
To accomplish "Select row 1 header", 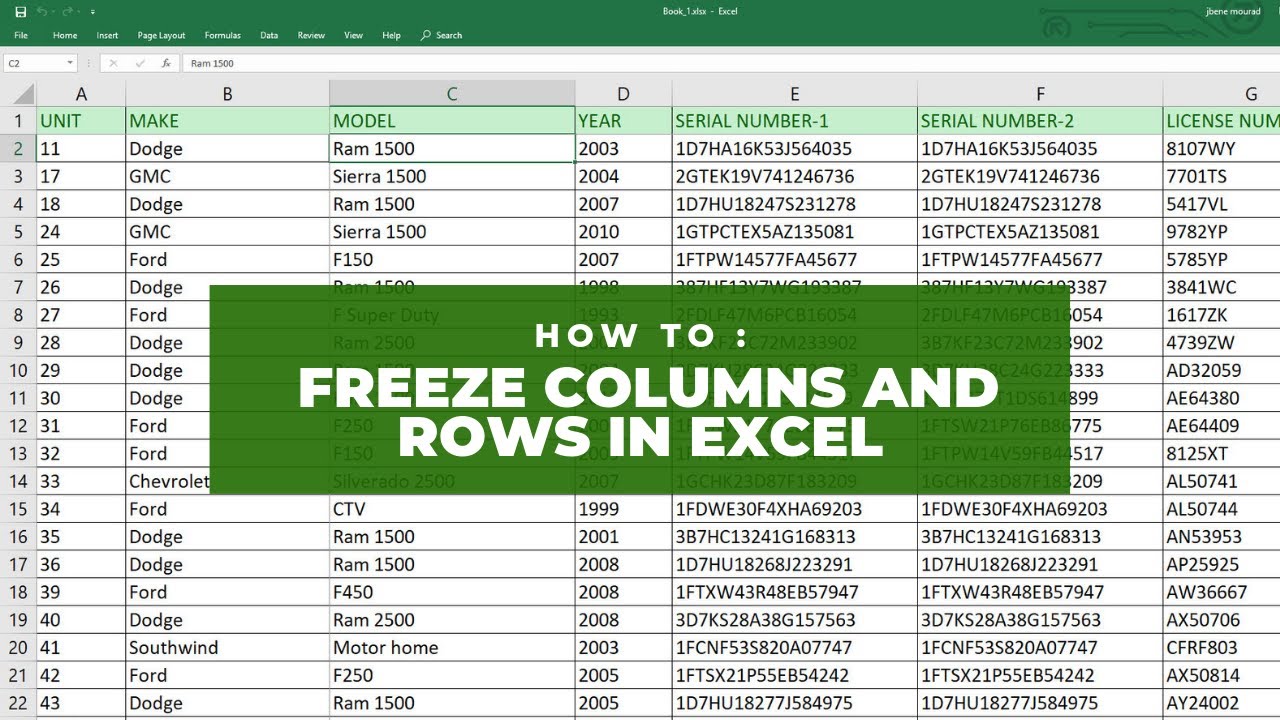I will point(18,121).
